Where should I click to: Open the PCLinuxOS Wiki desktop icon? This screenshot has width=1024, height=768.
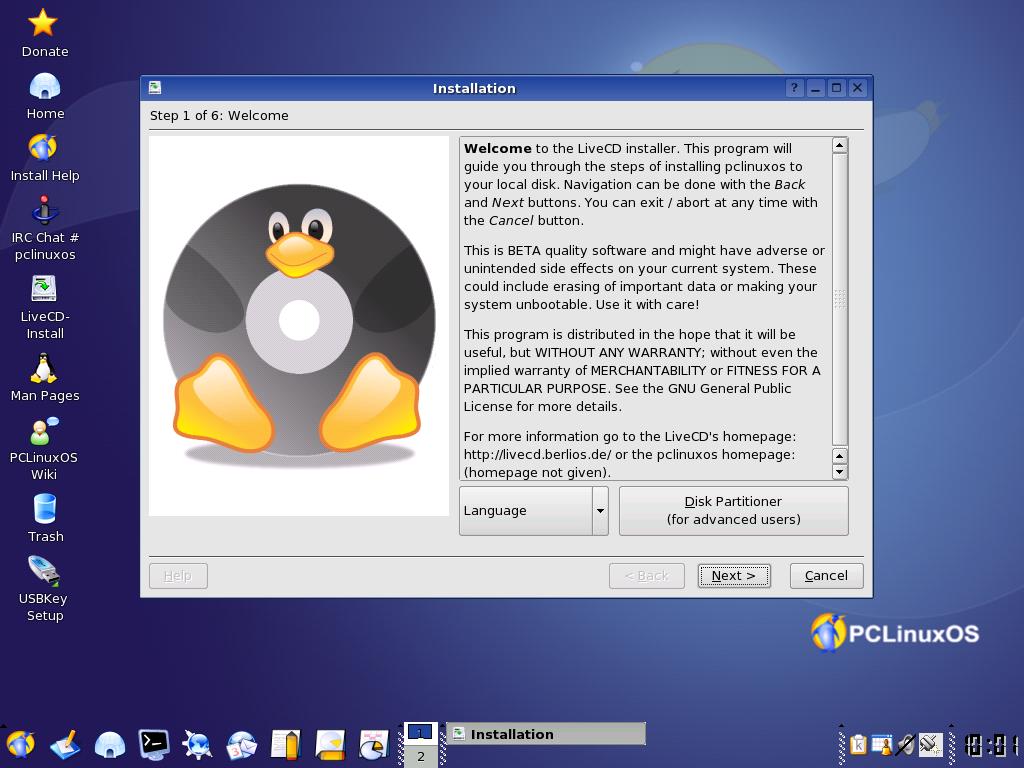[x=44, y=431]
